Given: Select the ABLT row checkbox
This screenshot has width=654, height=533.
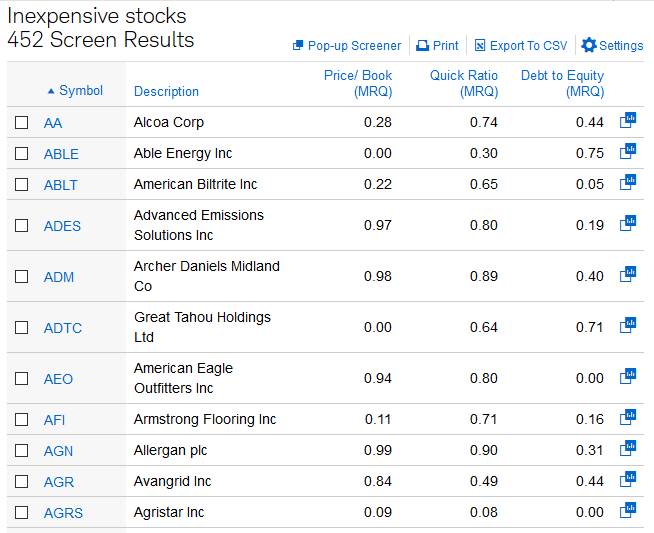Looking at the screenshot, I should click(22, 184).
